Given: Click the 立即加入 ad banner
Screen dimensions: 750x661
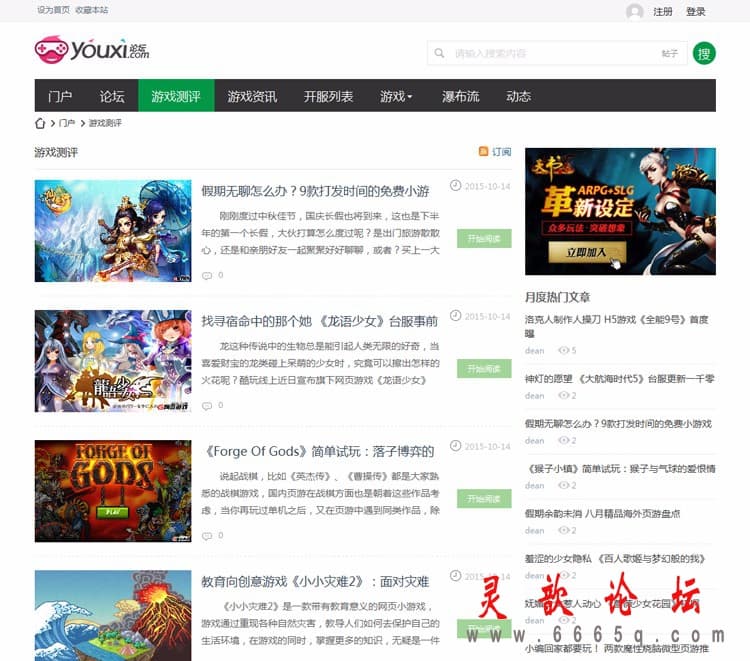Looking at the screenshot, I should pos(620,211).
